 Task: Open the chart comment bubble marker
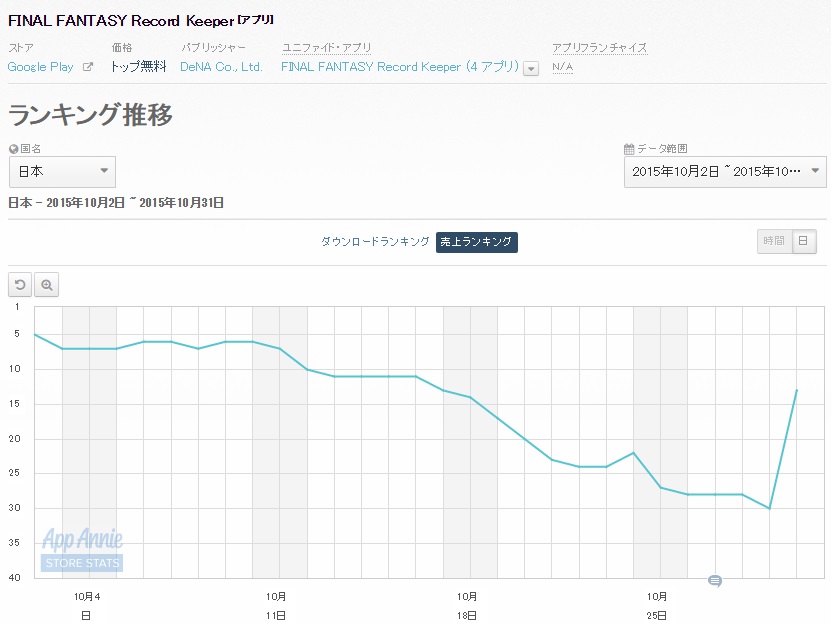[715, 581]
